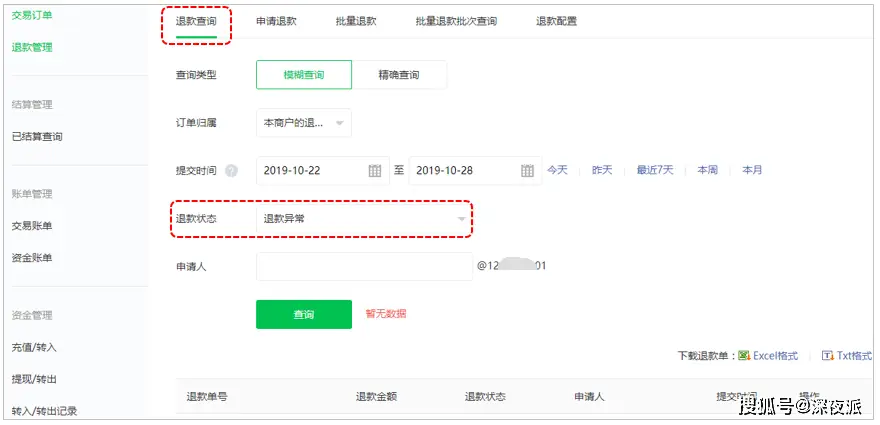Open 充值/转入 in the sidebar
Viewport: 880px width, 425px height.
[34, 348]
